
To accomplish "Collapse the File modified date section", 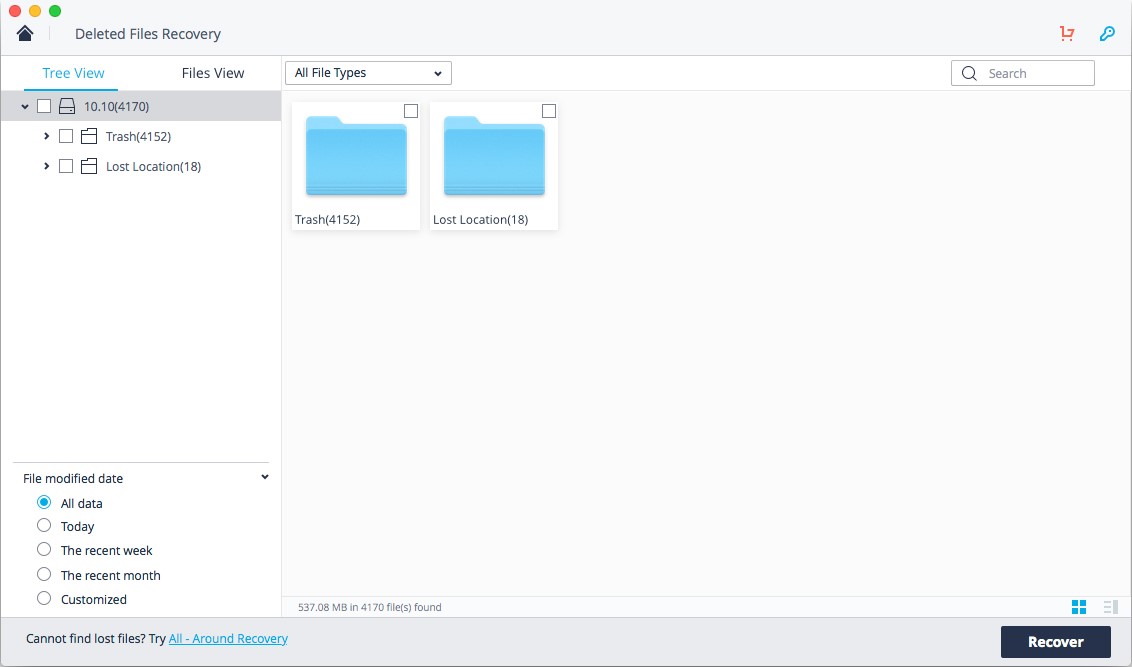I will pyautogui.click(x=265, y=477).
